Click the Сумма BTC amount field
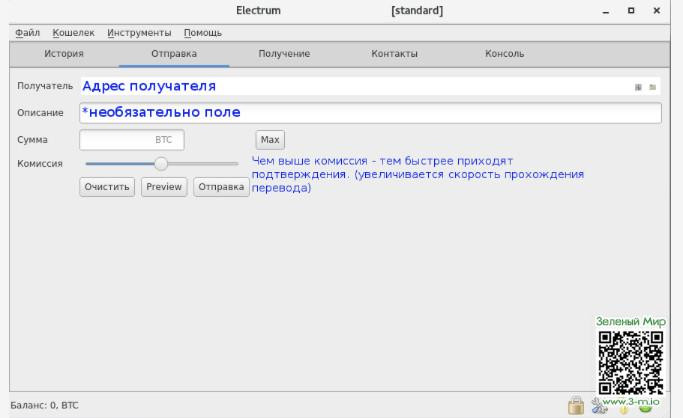This screenshot has width=683, height=418. [132, 140]
